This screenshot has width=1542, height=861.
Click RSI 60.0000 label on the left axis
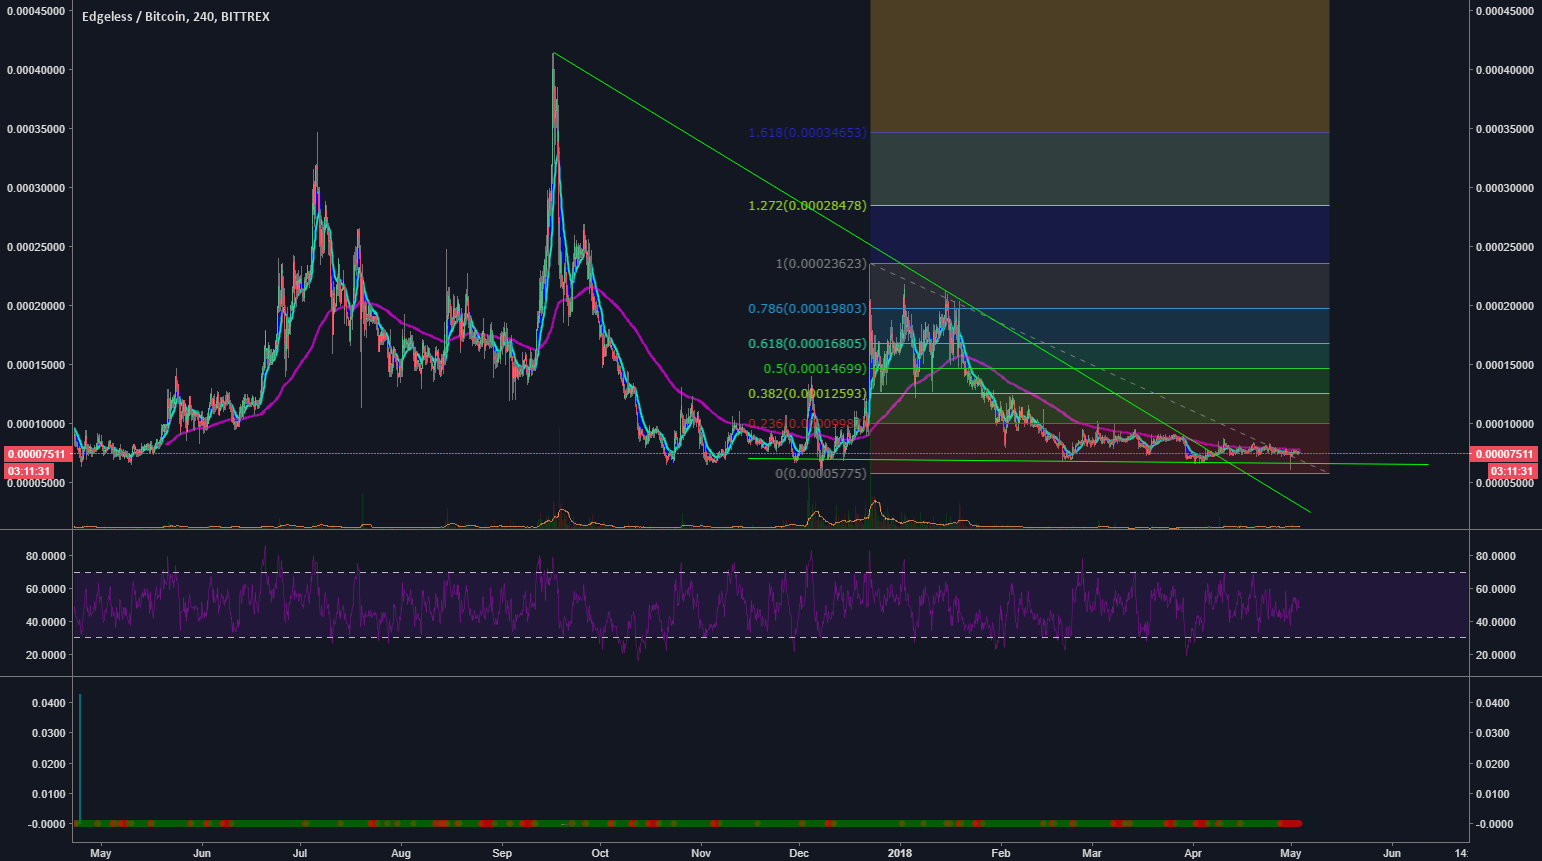click(x=45, y=589)
